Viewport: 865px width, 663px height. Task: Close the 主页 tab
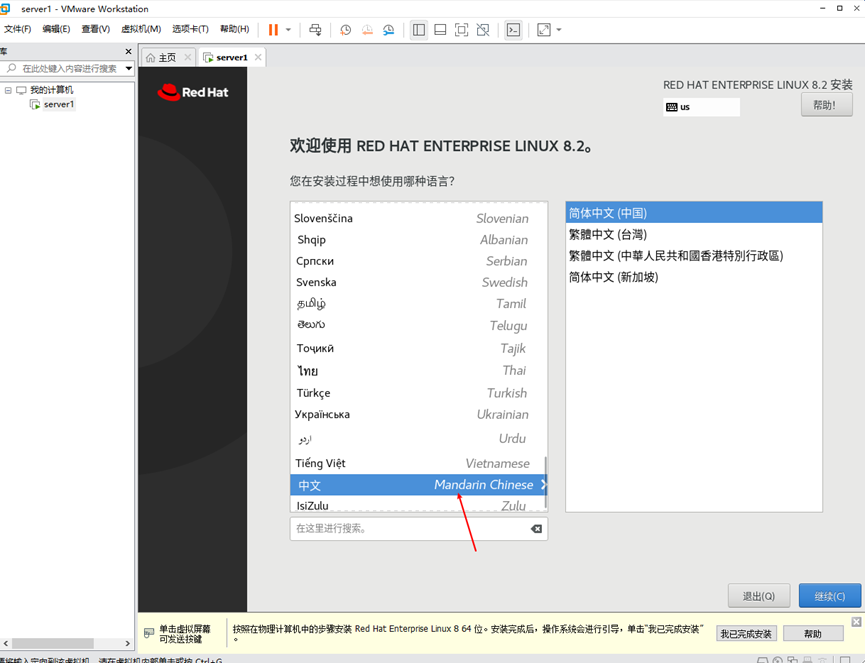tap(188, 57)
